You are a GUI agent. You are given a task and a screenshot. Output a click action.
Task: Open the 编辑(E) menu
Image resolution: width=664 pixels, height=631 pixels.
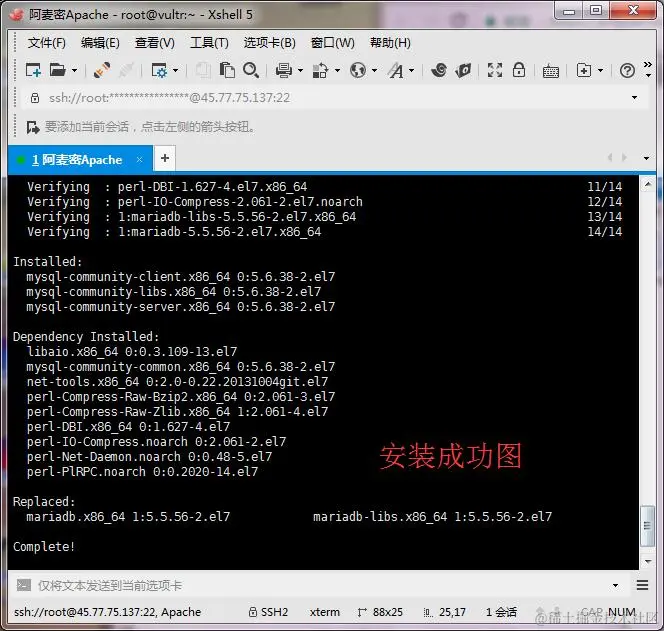pyautogui.click(x=100, y=43)
